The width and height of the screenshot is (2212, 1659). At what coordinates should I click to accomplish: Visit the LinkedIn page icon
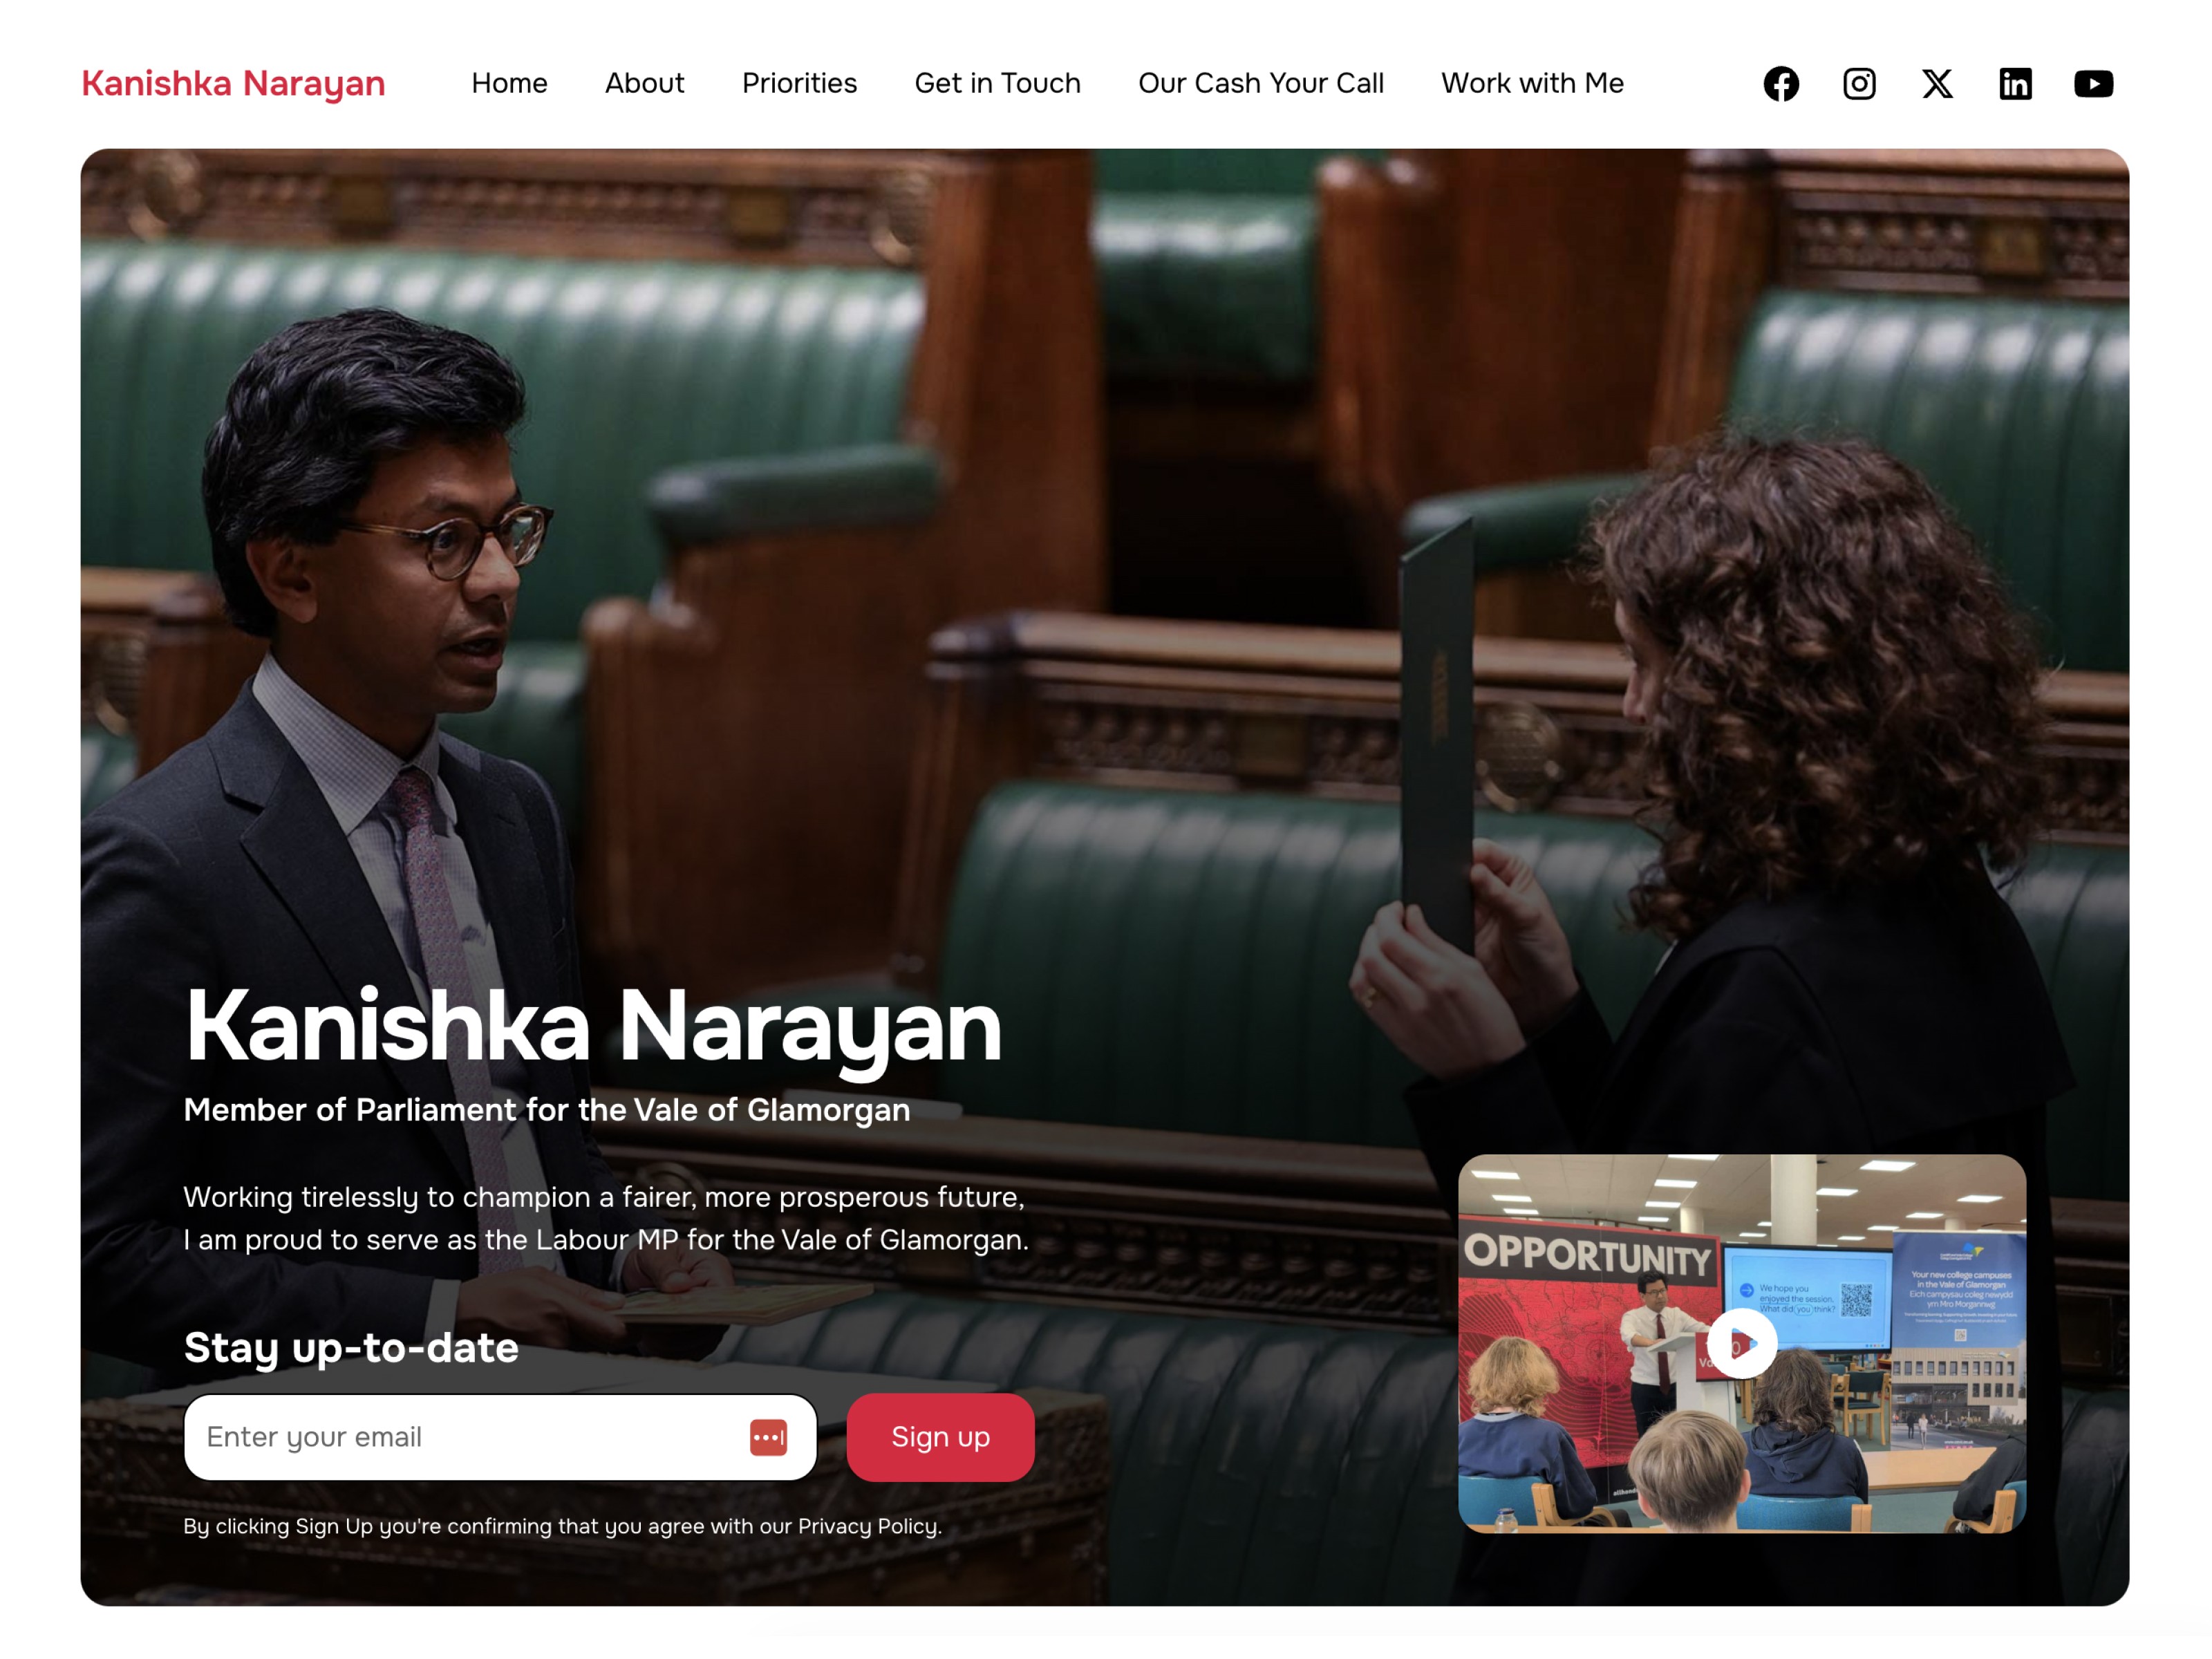[2015, 84]
